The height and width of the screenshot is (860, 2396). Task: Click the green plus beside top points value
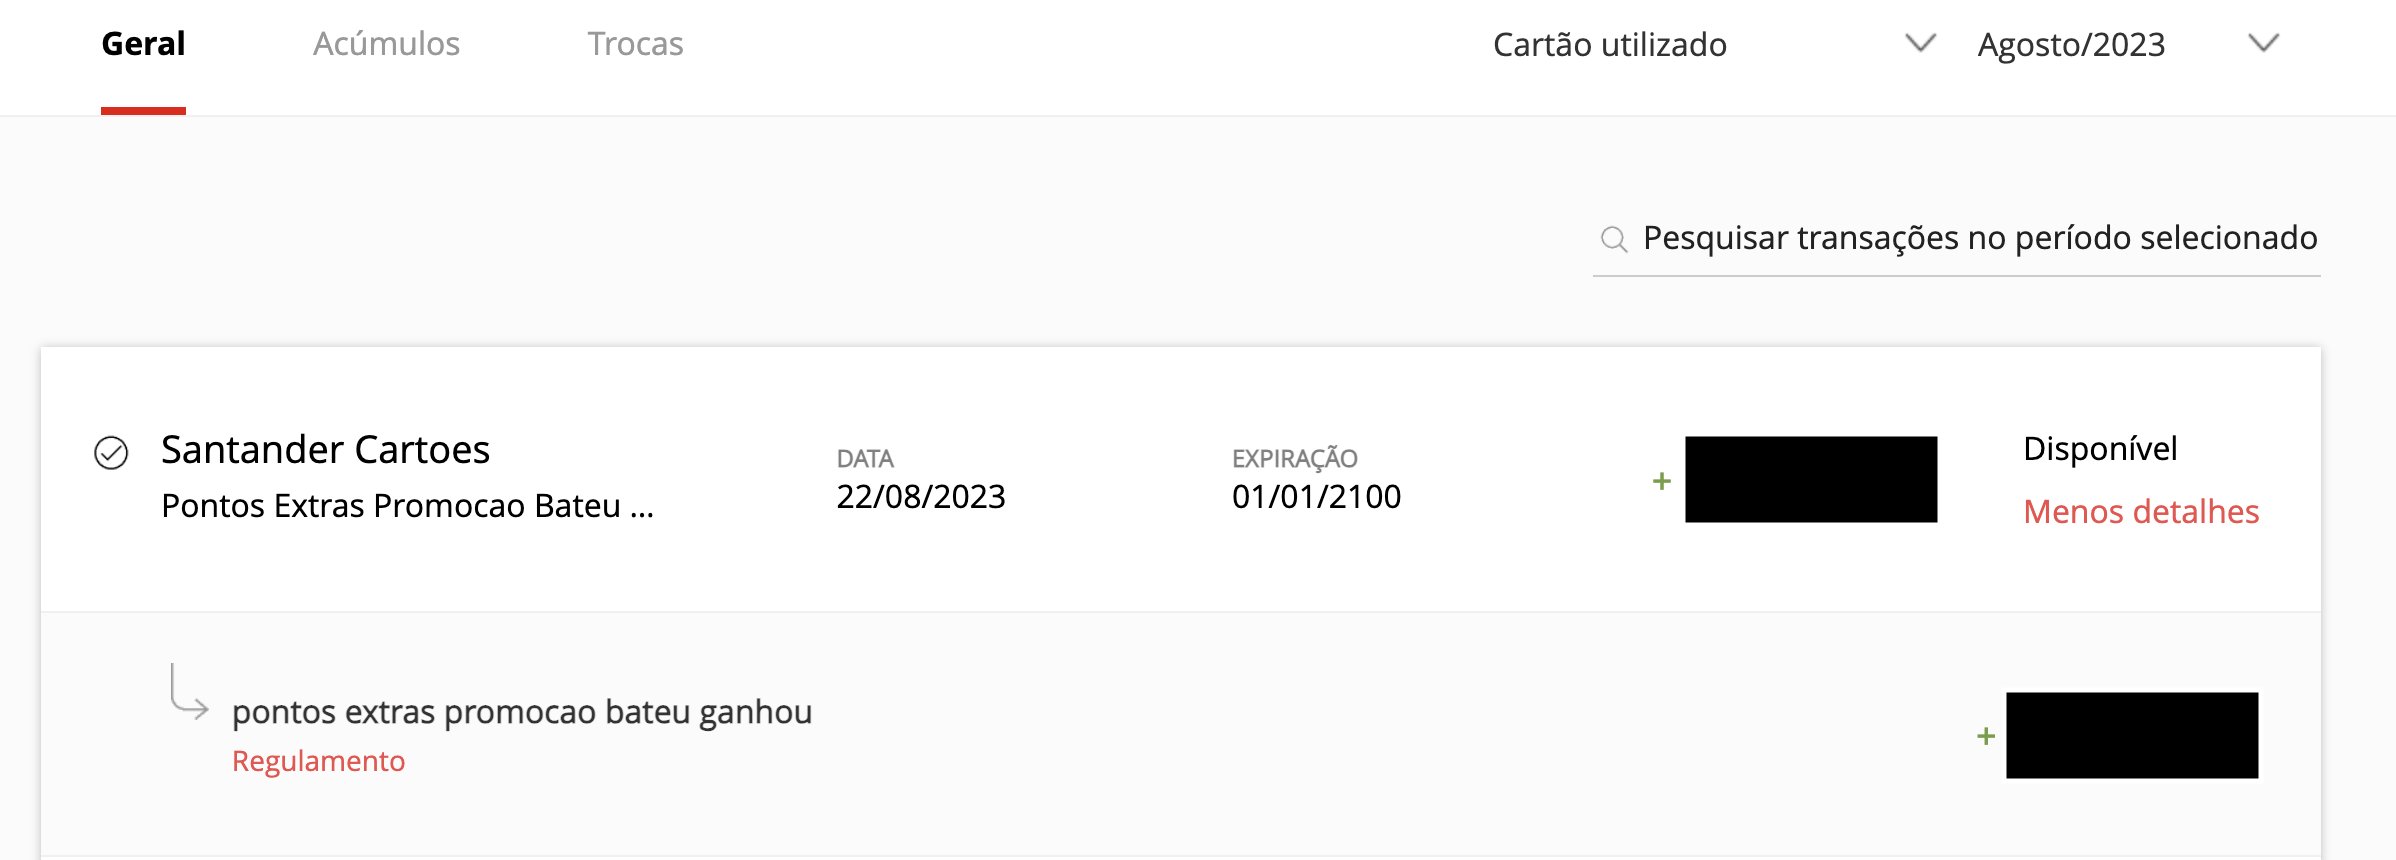[1662, 481]
